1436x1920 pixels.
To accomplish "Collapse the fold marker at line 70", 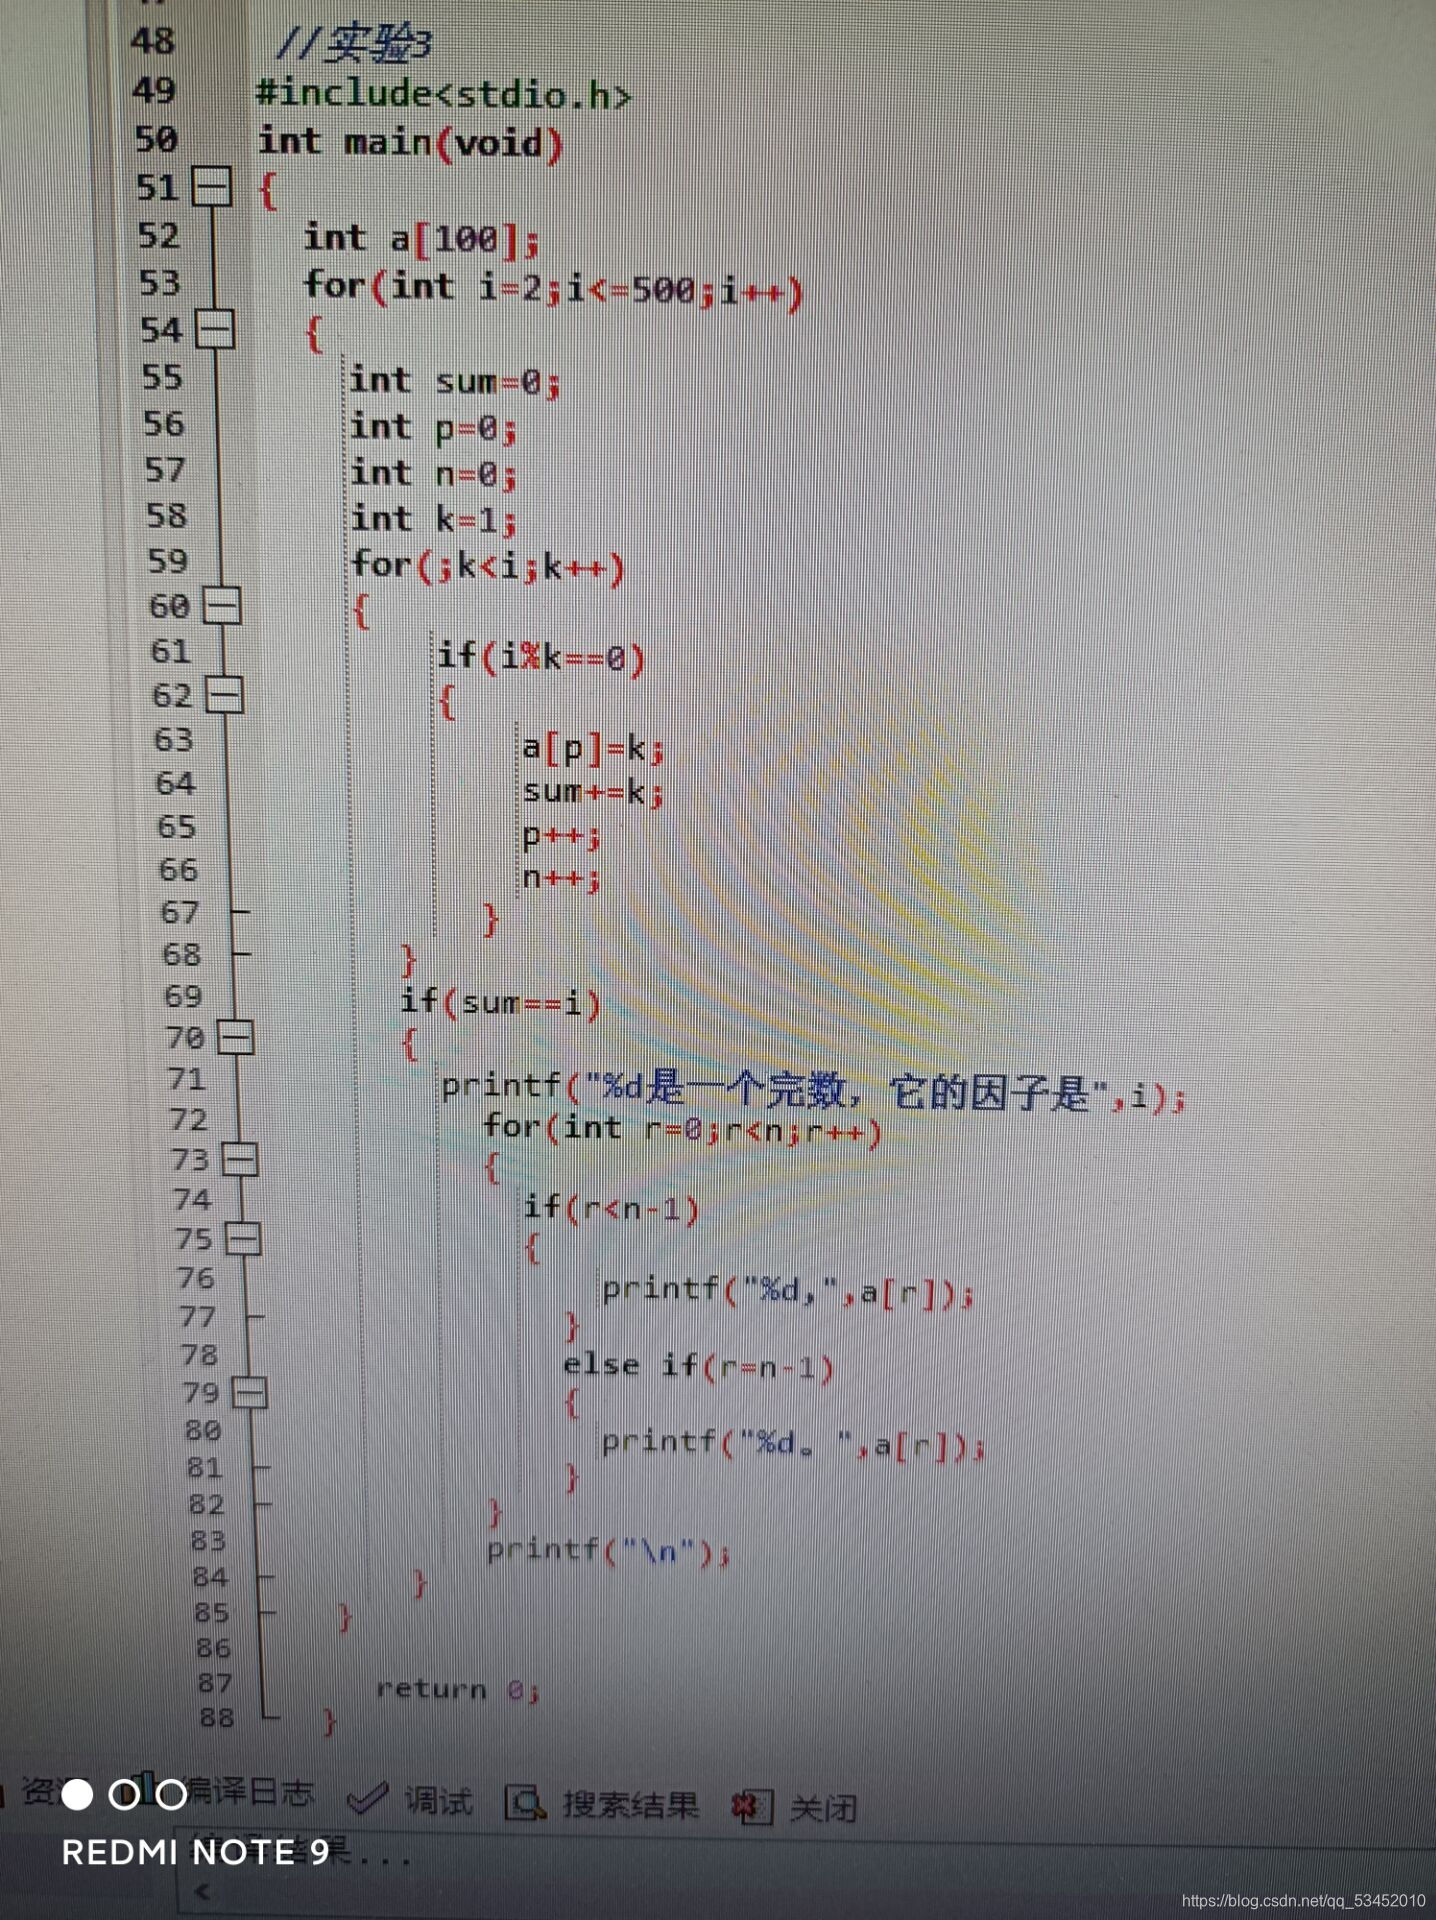I will 236,1038.
